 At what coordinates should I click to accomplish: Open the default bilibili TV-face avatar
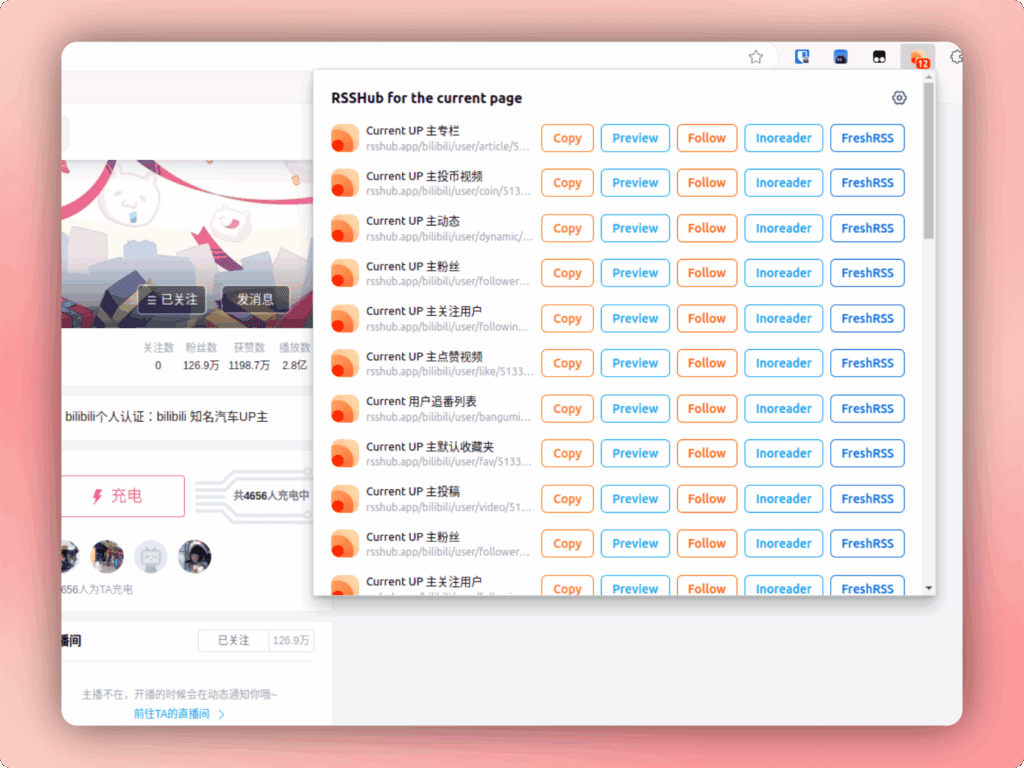[151, 556]
